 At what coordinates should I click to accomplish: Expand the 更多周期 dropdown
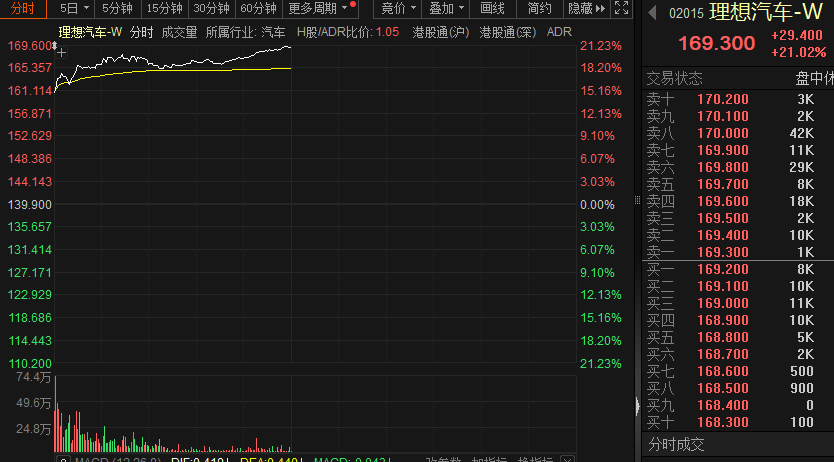pos(318,9)
